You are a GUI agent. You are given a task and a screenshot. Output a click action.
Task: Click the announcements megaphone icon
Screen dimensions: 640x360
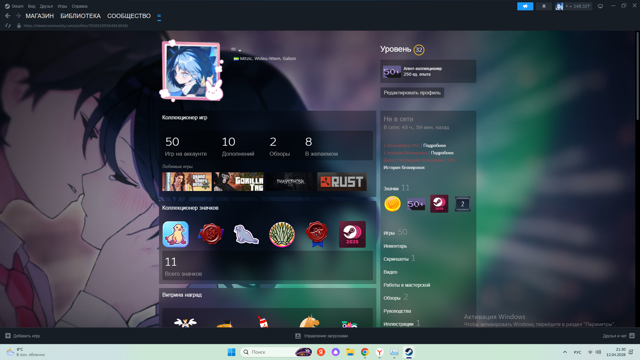[525, 6]
